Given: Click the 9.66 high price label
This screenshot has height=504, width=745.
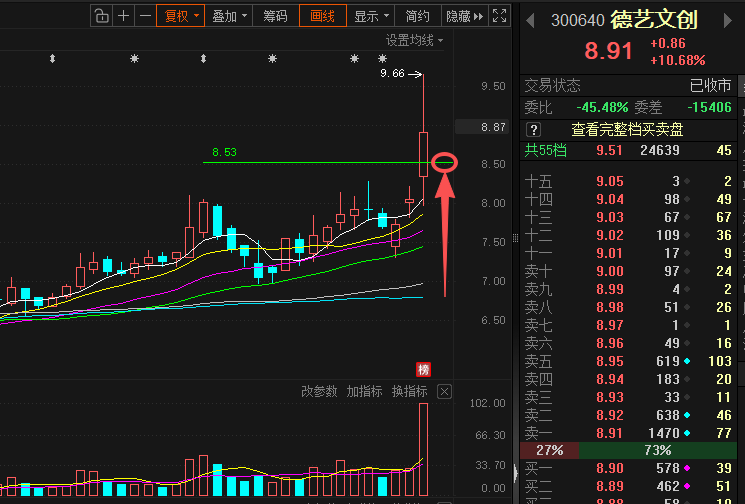Looking at the screenshot, I should point(392,74).
